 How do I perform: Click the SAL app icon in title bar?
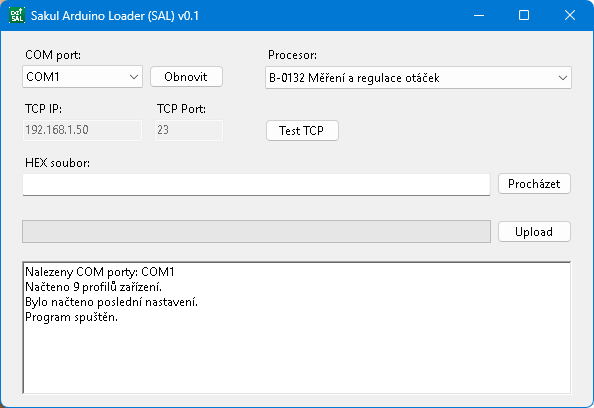click(17, 16)
